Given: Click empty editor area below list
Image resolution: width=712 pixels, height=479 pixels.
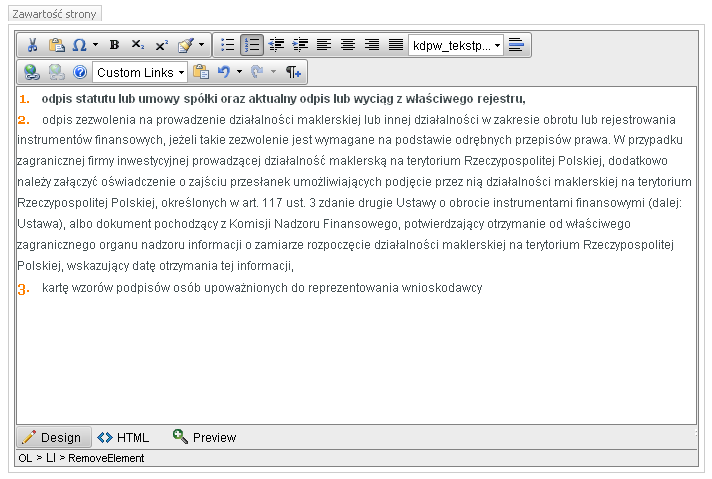Looking at the screenshot, I should point(356,361).
